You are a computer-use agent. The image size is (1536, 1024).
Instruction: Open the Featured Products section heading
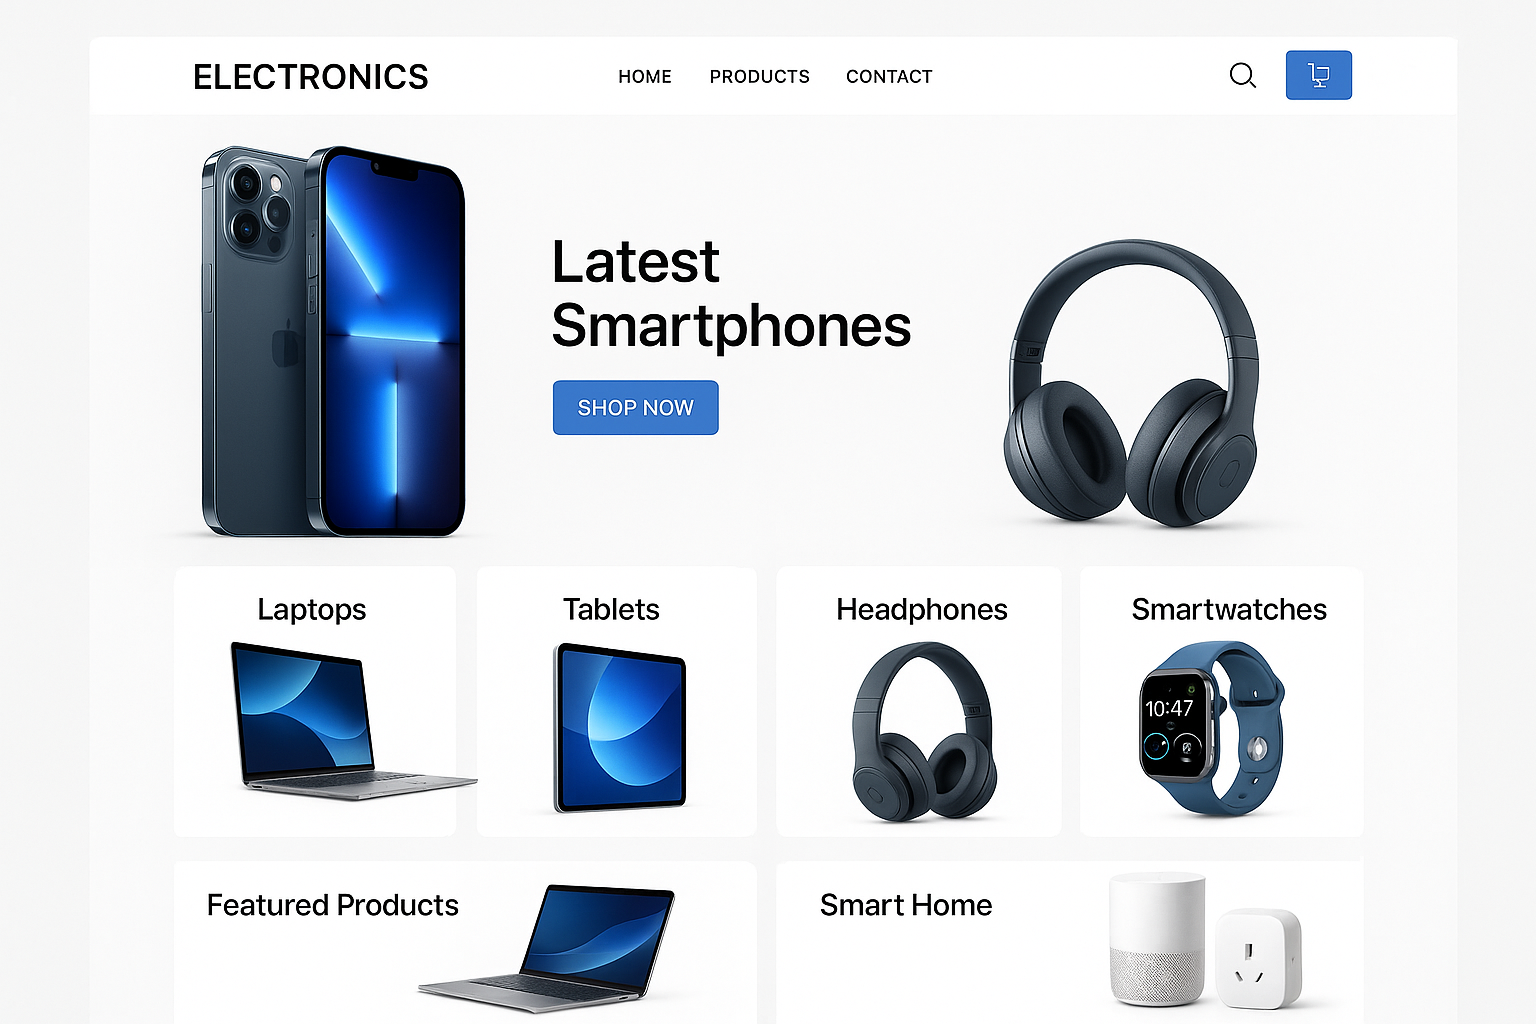[333, 905]
